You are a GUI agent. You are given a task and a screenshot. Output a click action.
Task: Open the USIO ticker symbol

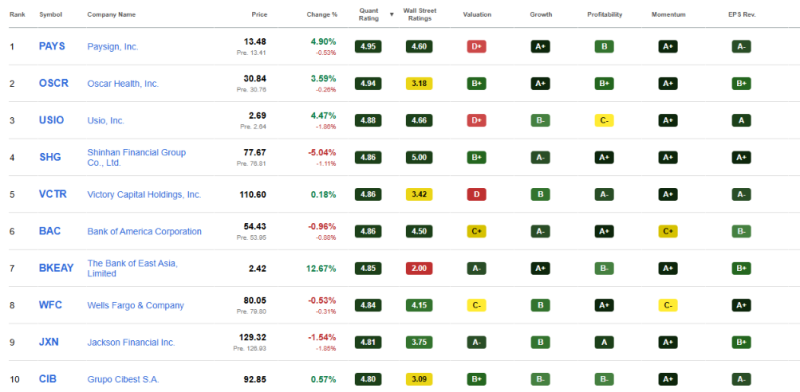tap(52, 120)
